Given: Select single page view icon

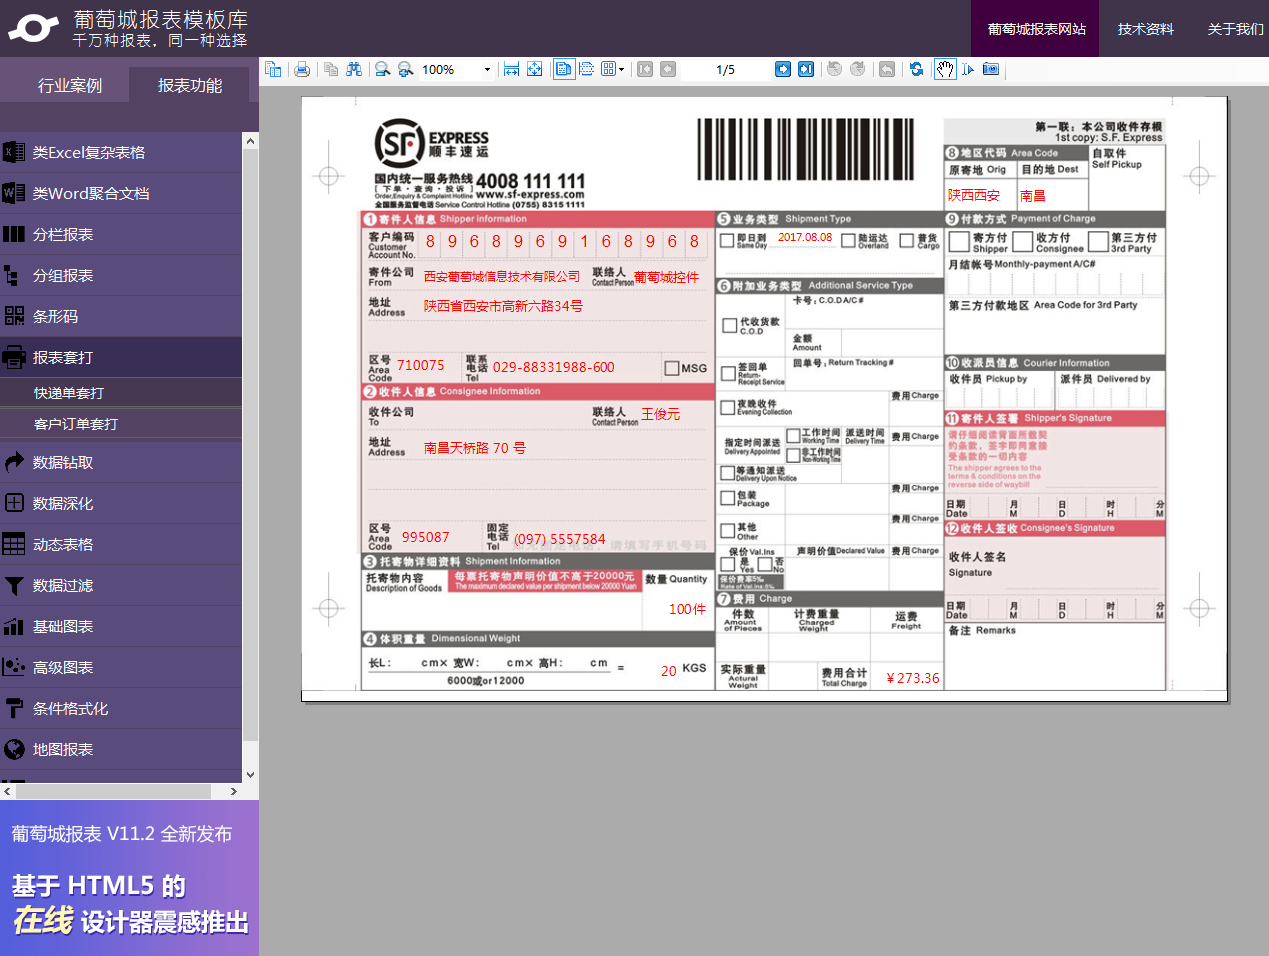Looking at the screenshot, I should point(564,69).
